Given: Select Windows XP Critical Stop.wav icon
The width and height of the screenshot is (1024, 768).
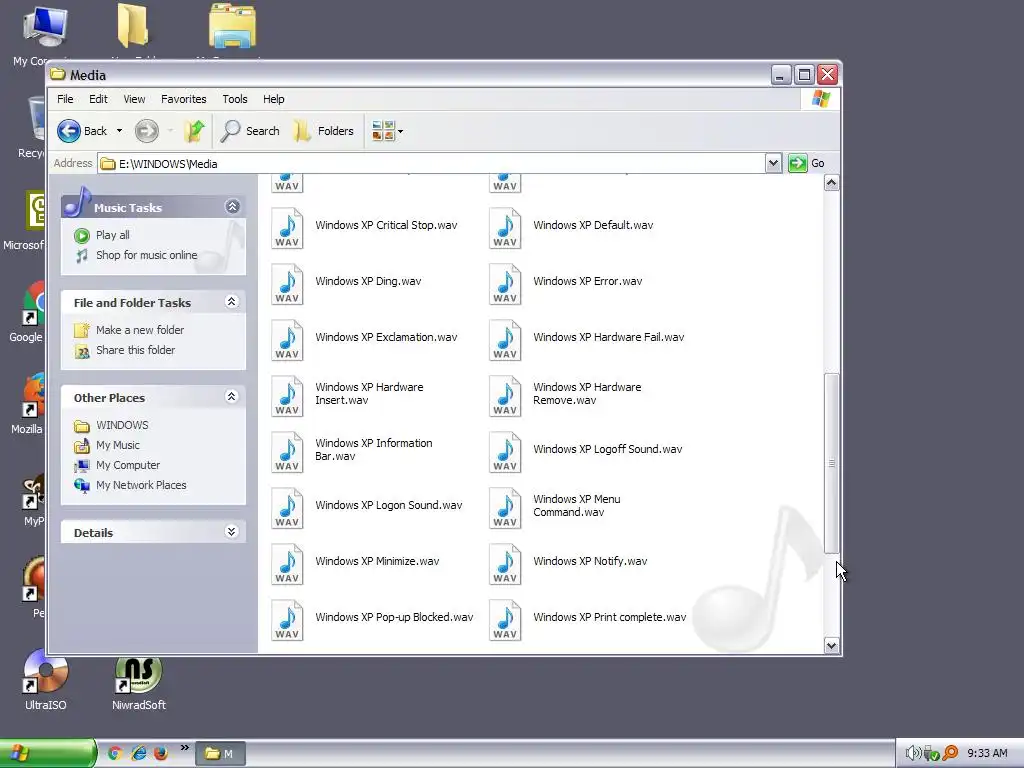Looking at the screenshot, I should (287, 228).
